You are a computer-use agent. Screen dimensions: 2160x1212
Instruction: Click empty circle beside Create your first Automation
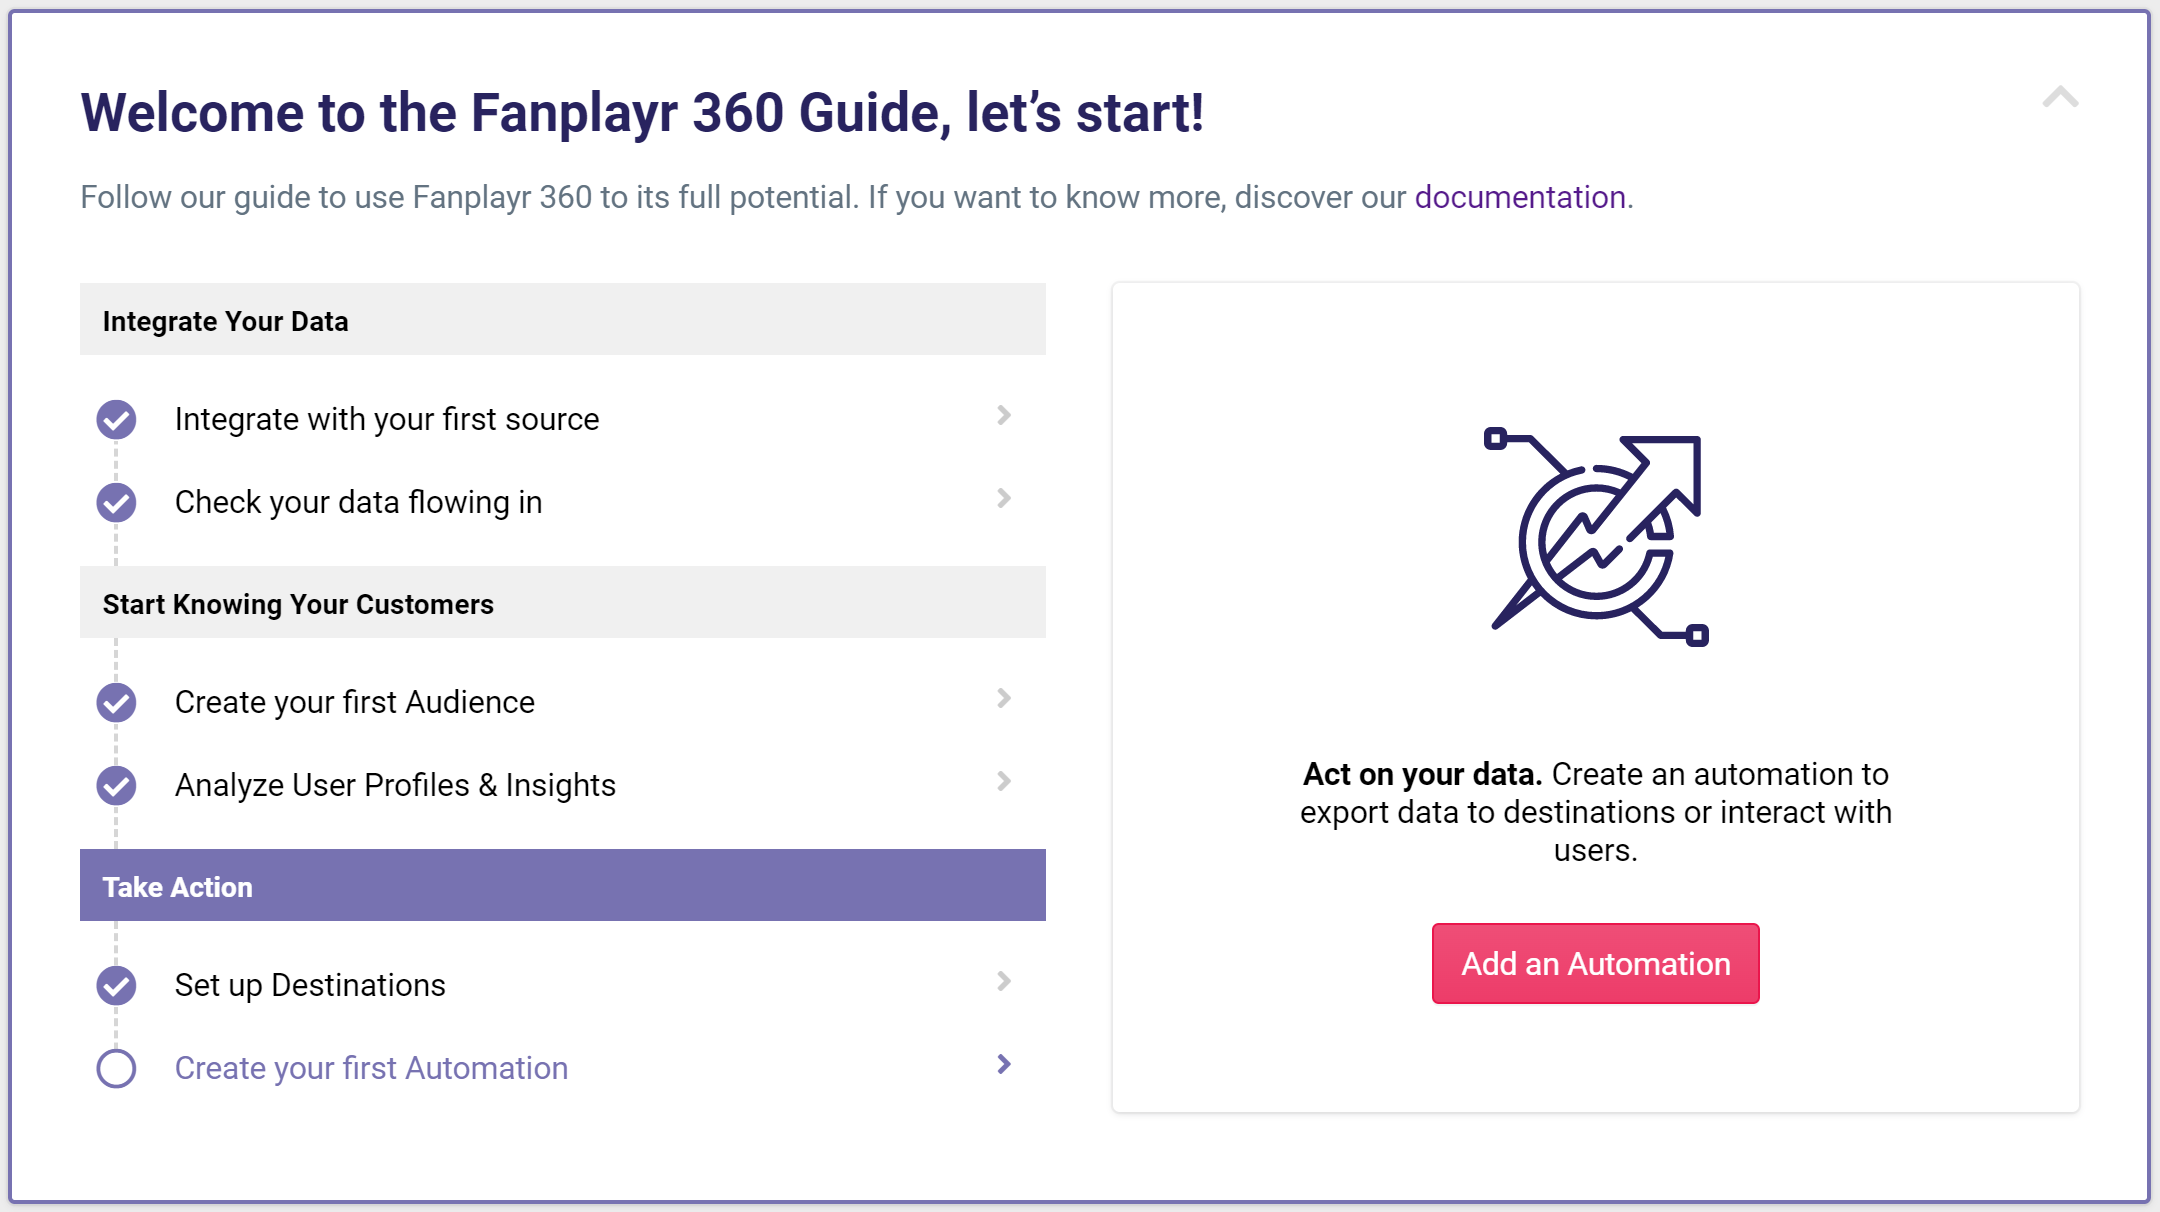click(x=116, y=1068)
